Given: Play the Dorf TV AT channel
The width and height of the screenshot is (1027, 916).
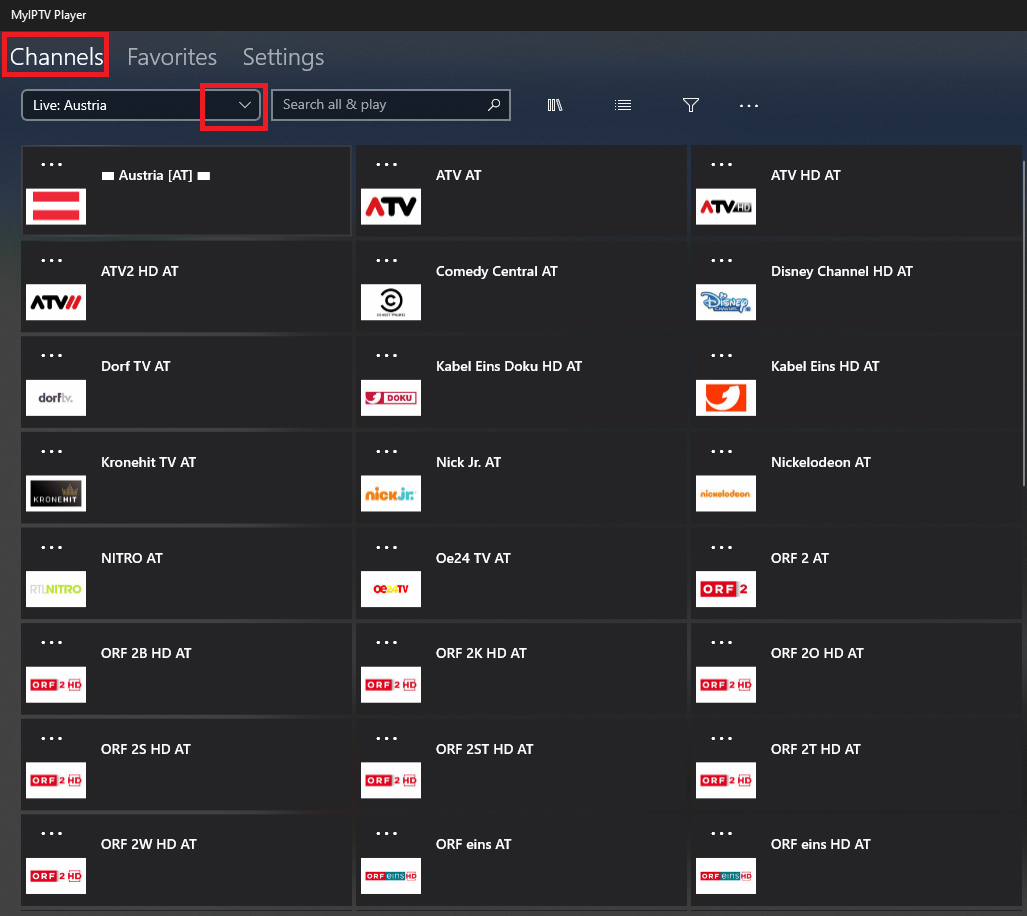Looking at the screenshot, I should (187, 382).
